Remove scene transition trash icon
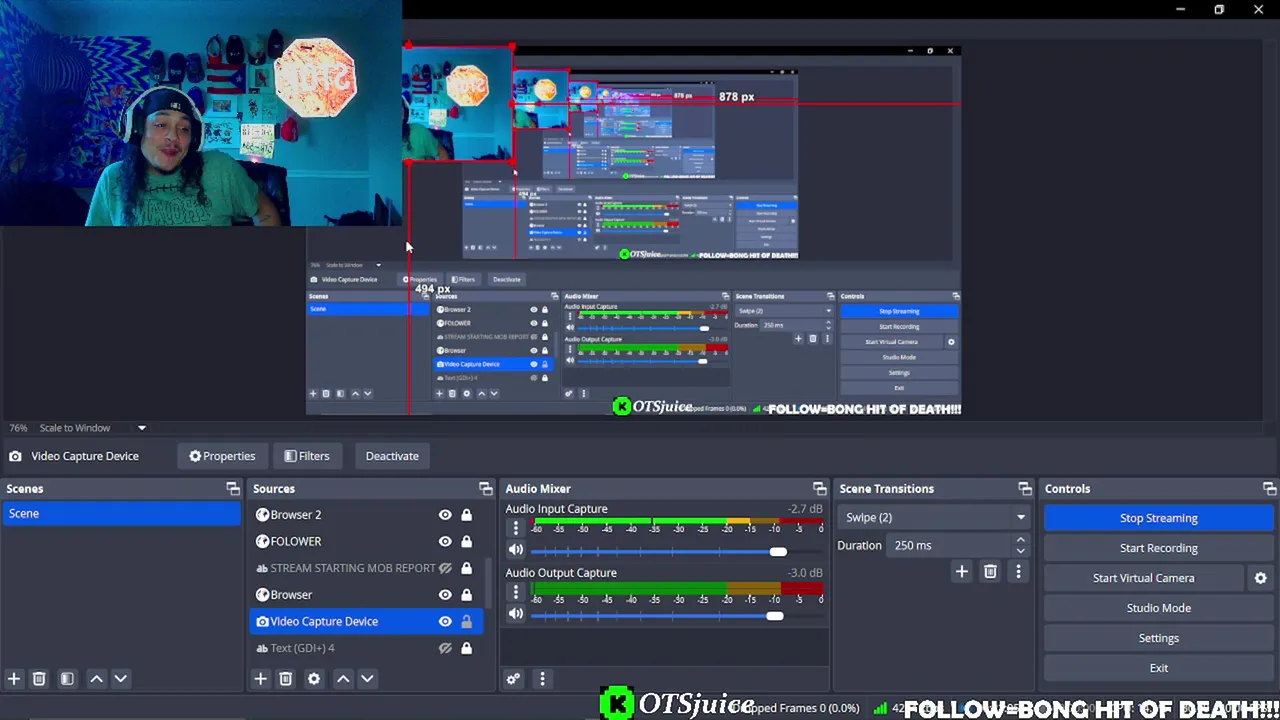This screenshot has width=1280, height=720. click(990, 571)
